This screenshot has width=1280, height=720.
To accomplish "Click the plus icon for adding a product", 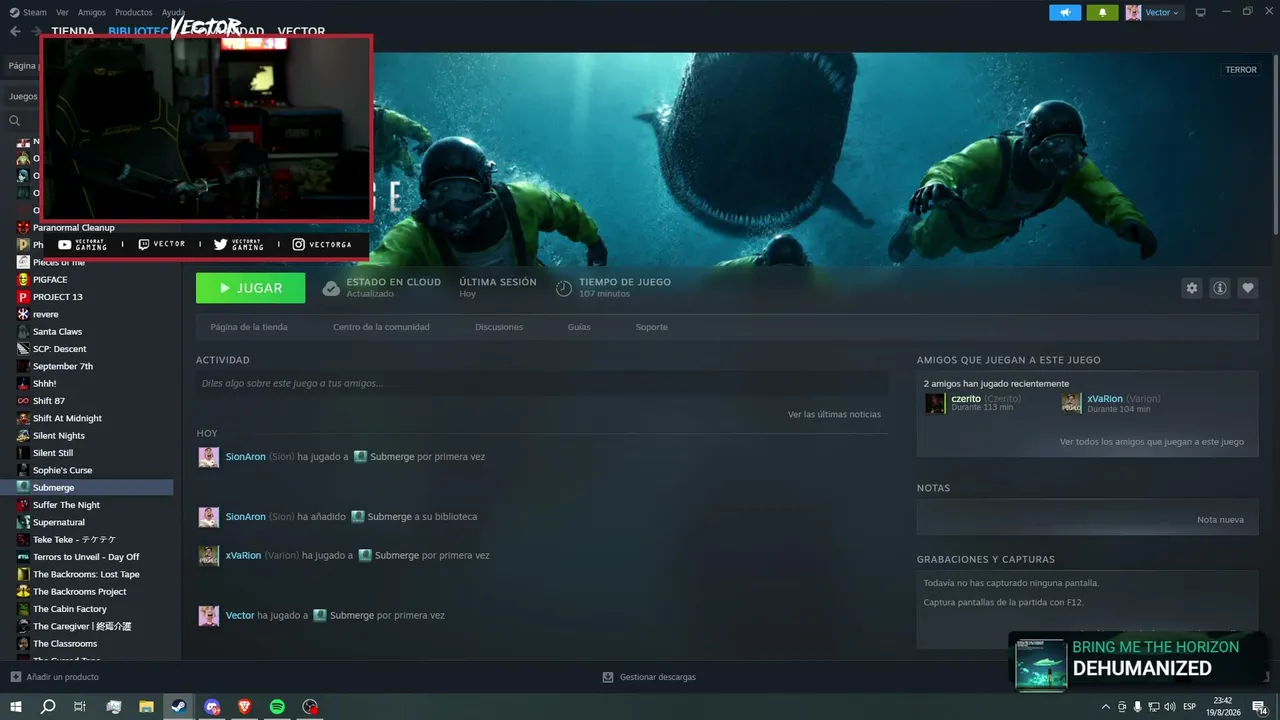I will (15, 677).
